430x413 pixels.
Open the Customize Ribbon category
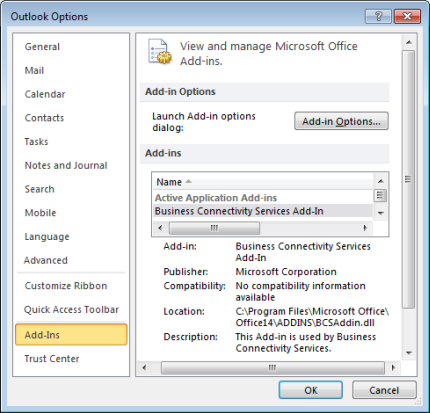[x=66, y=286]
